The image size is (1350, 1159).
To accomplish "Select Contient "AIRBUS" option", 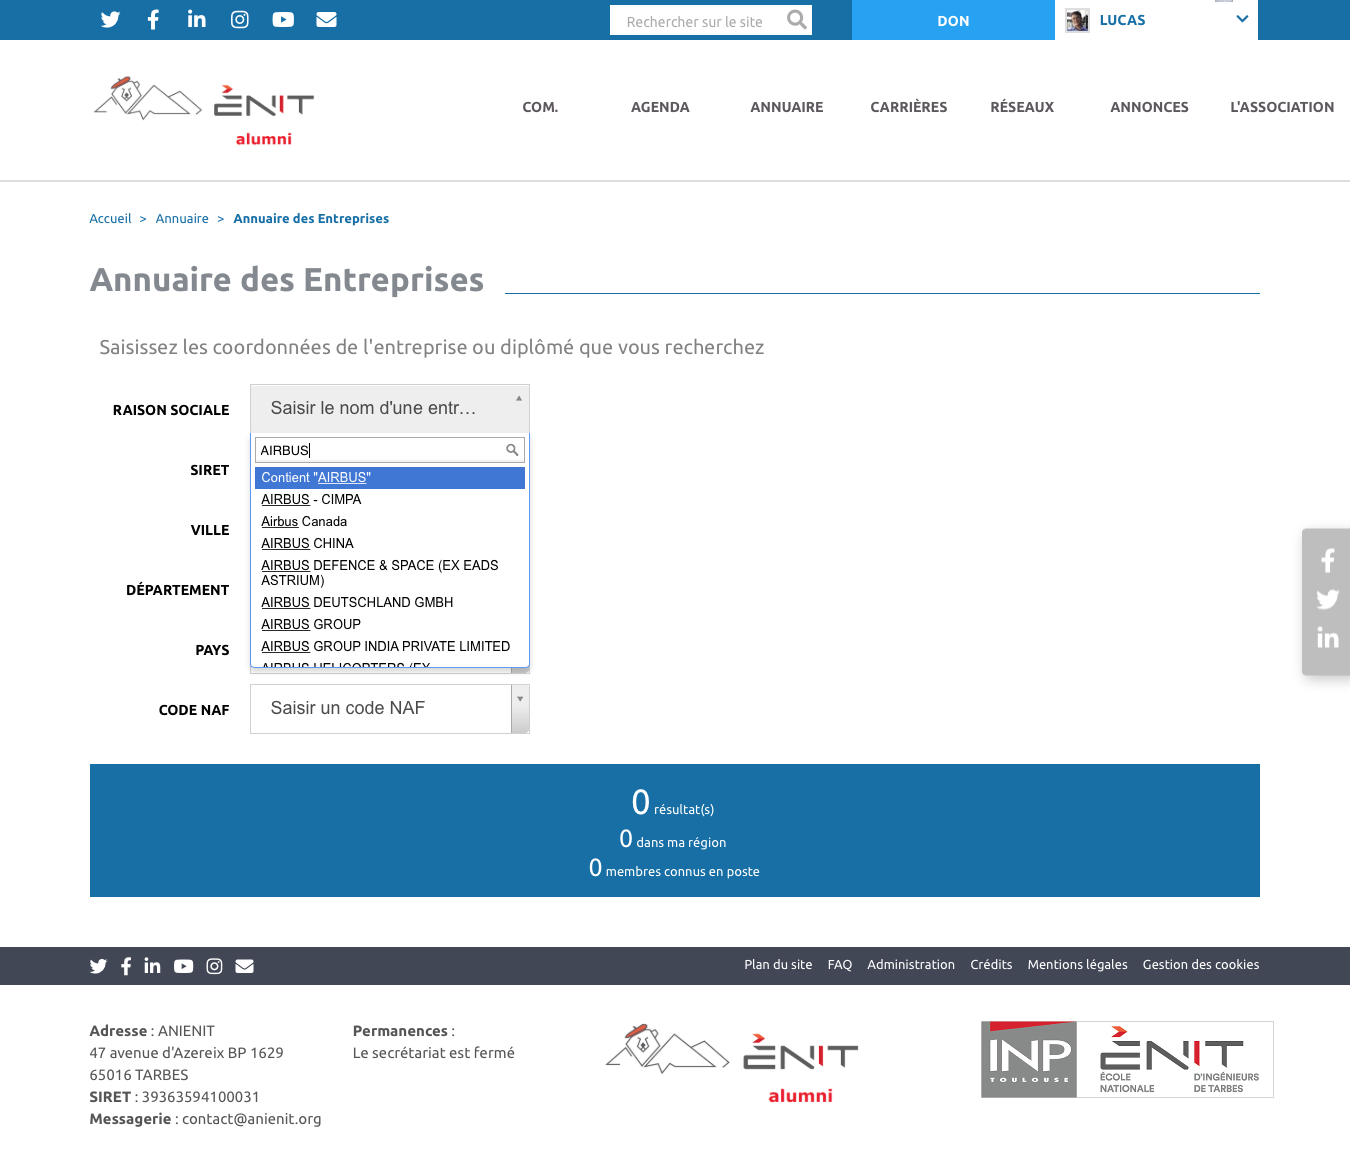I will 390,478.
